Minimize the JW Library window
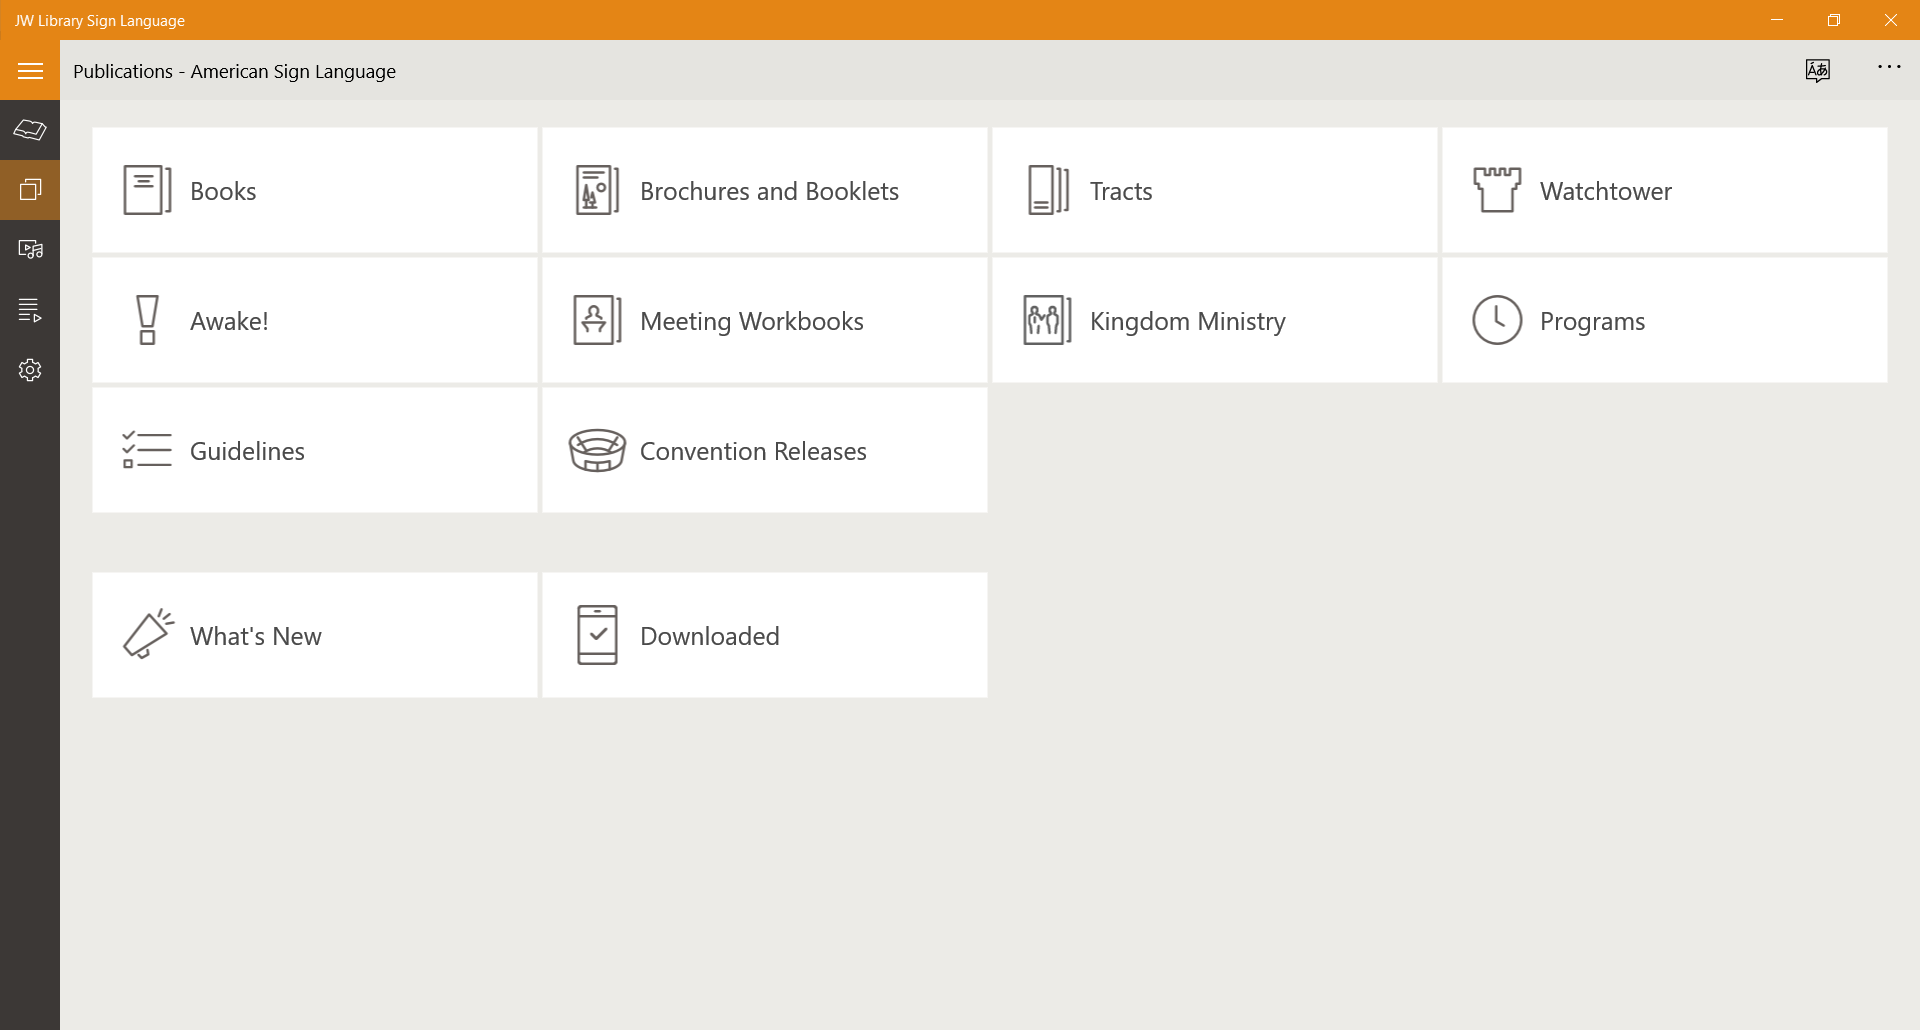 [1777, 20]
